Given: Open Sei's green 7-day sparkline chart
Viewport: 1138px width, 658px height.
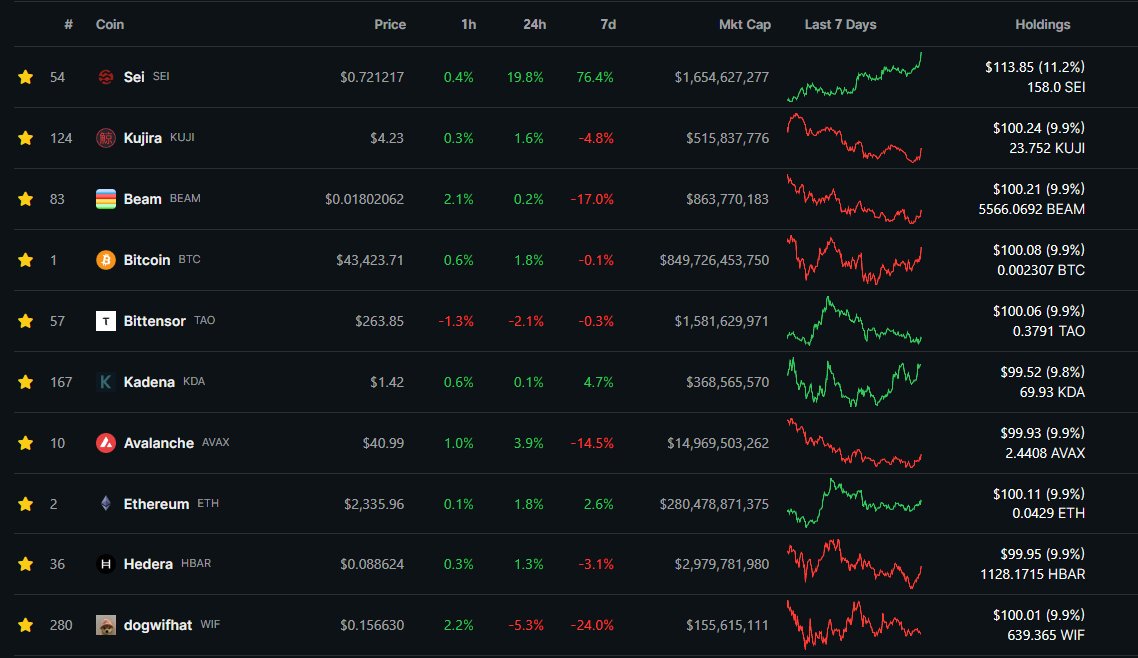Looking at the screenshot, I should (x=854, y=77).
